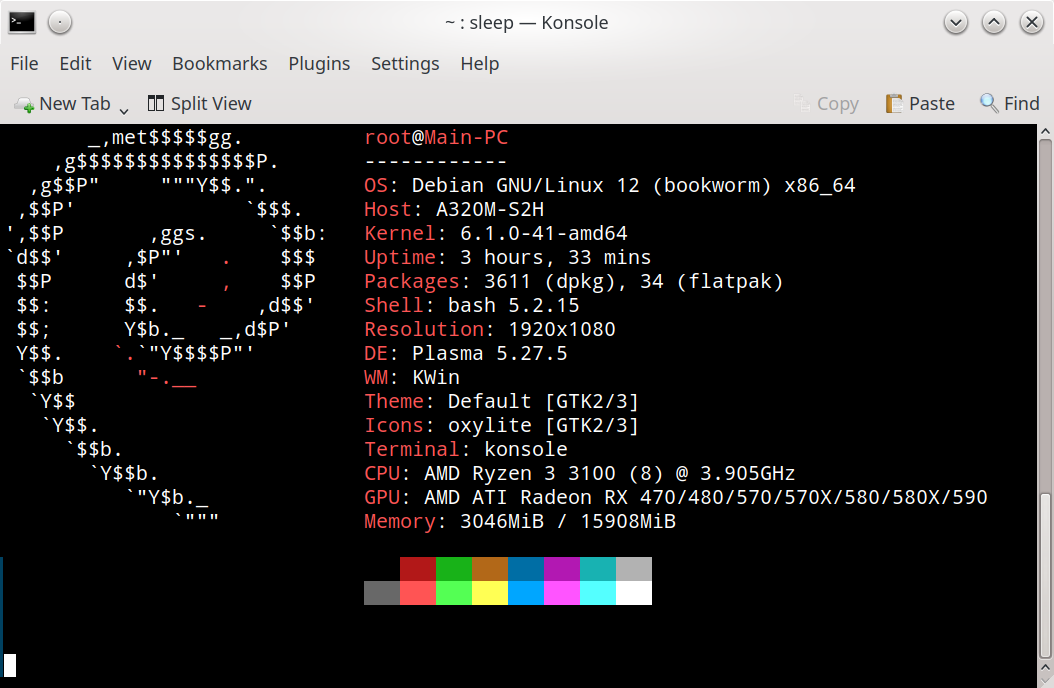Click the white terminal cursor block
Viewport: 1054px width, 688px height.
[x=9, y=665]
